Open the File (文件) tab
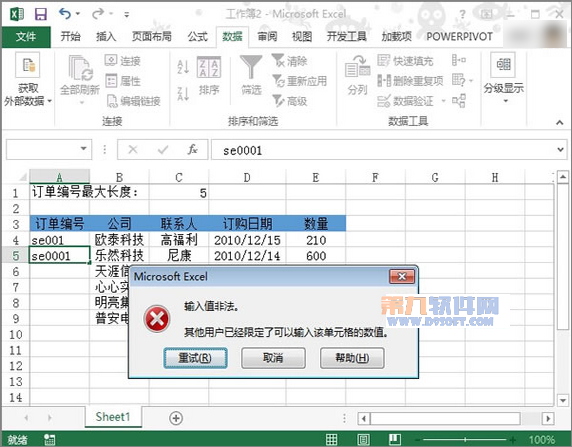 click(26, 36)
